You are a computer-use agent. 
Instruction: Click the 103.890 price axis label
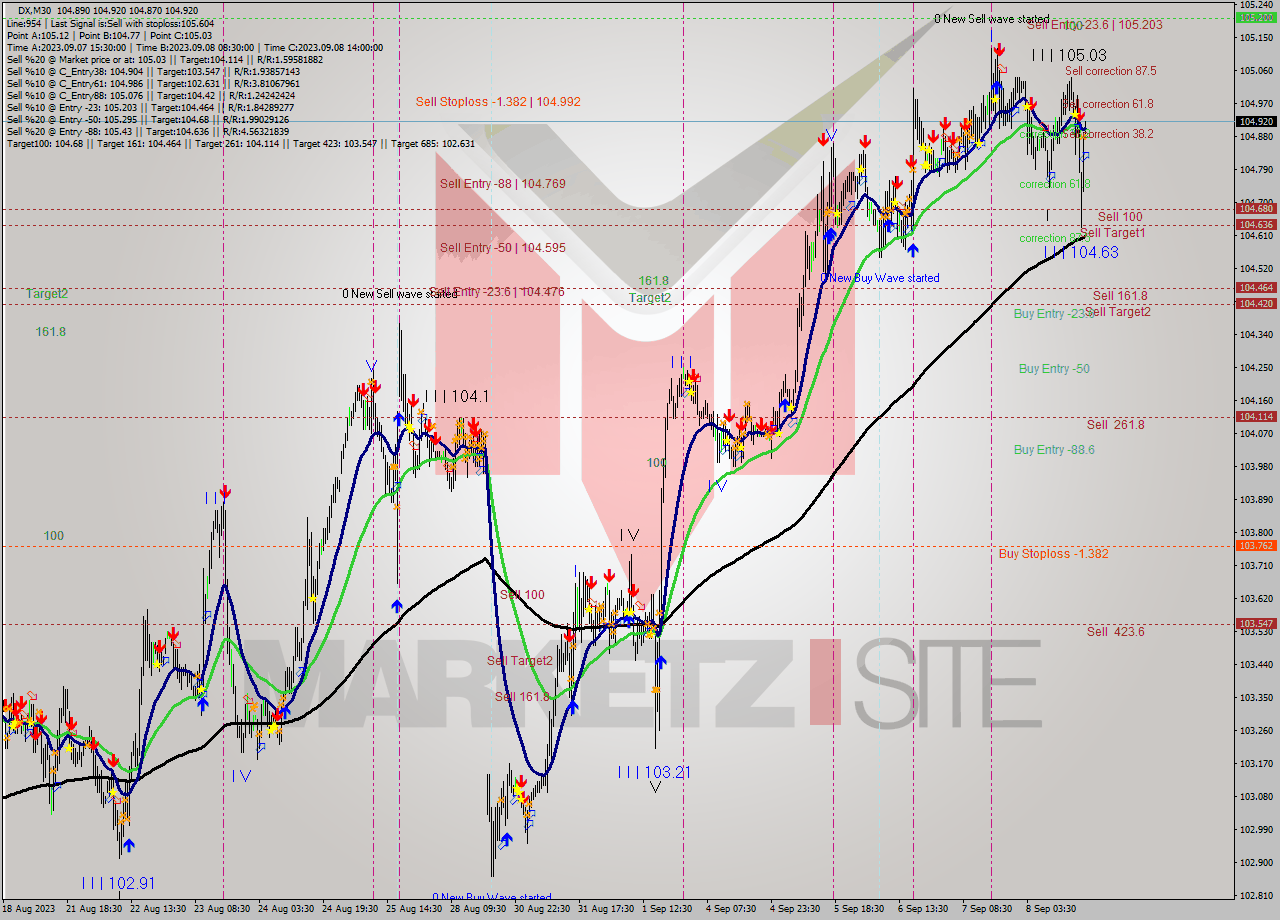point(1255,499)
